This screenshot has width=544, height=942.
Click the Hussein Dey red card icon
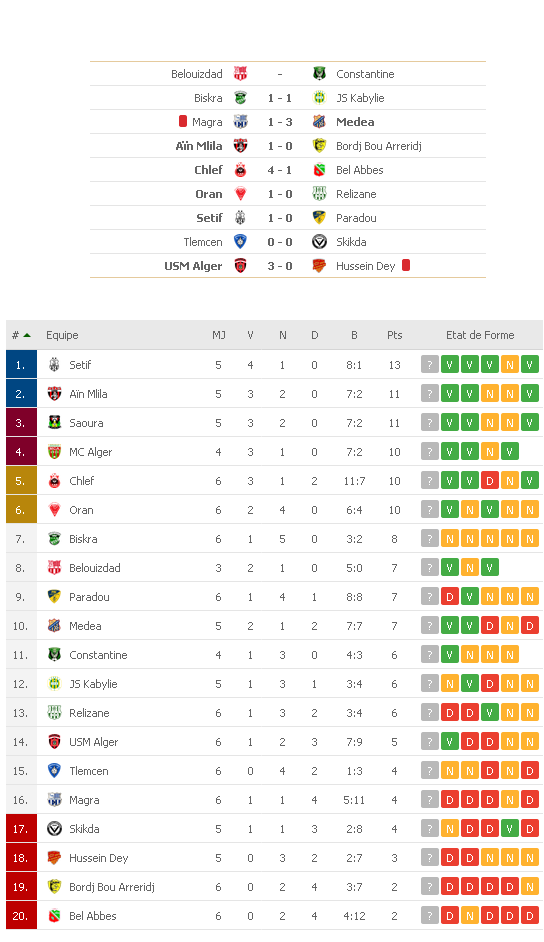(406, 265)
